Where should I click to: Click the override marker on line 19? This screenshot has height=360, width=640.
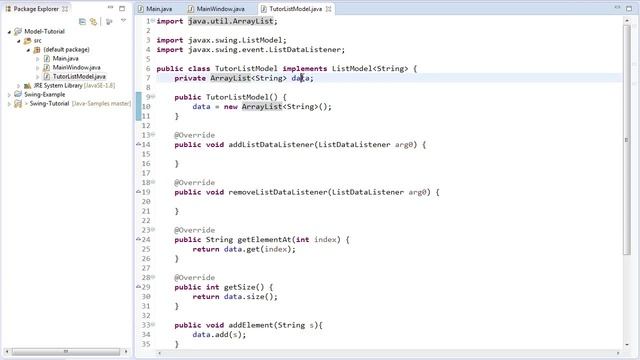(138, 191)
